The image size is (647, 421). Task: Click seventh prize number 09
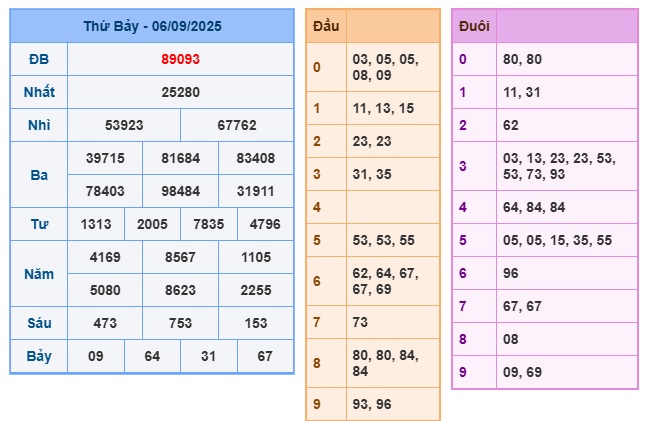pyautogui.click(x=96, y=356)
